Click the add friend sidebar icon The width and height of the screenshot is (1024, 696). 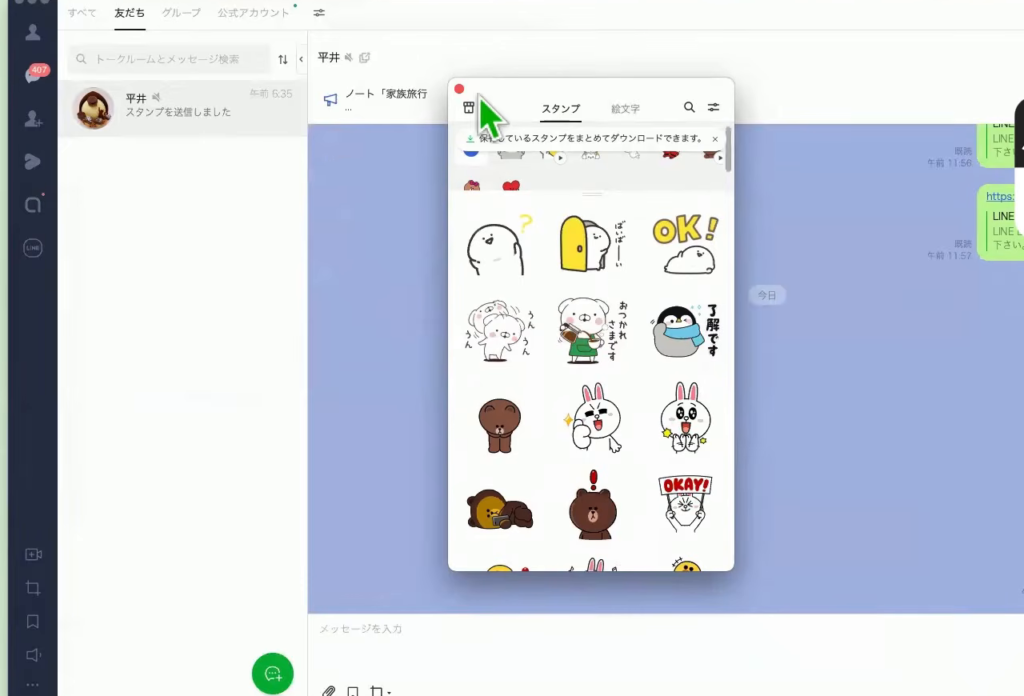pyautogui.click(x=33, y=119)
